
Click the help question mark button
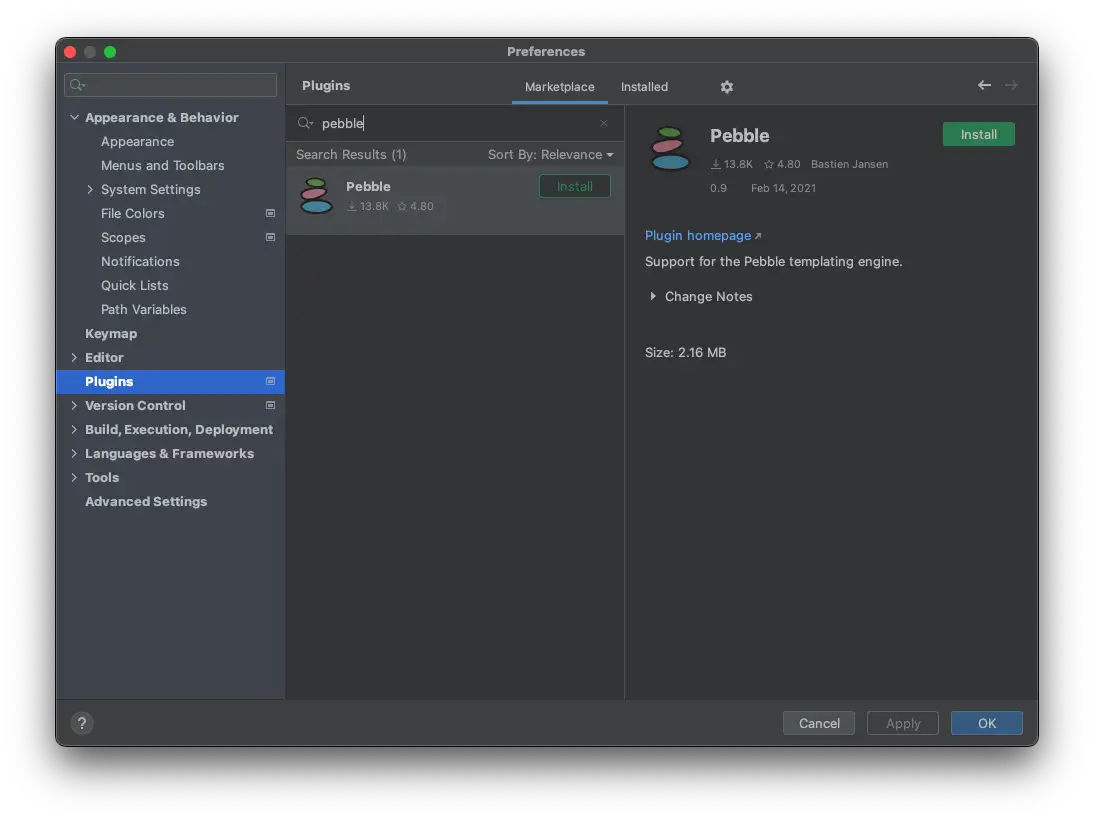(x=82, y=723)
